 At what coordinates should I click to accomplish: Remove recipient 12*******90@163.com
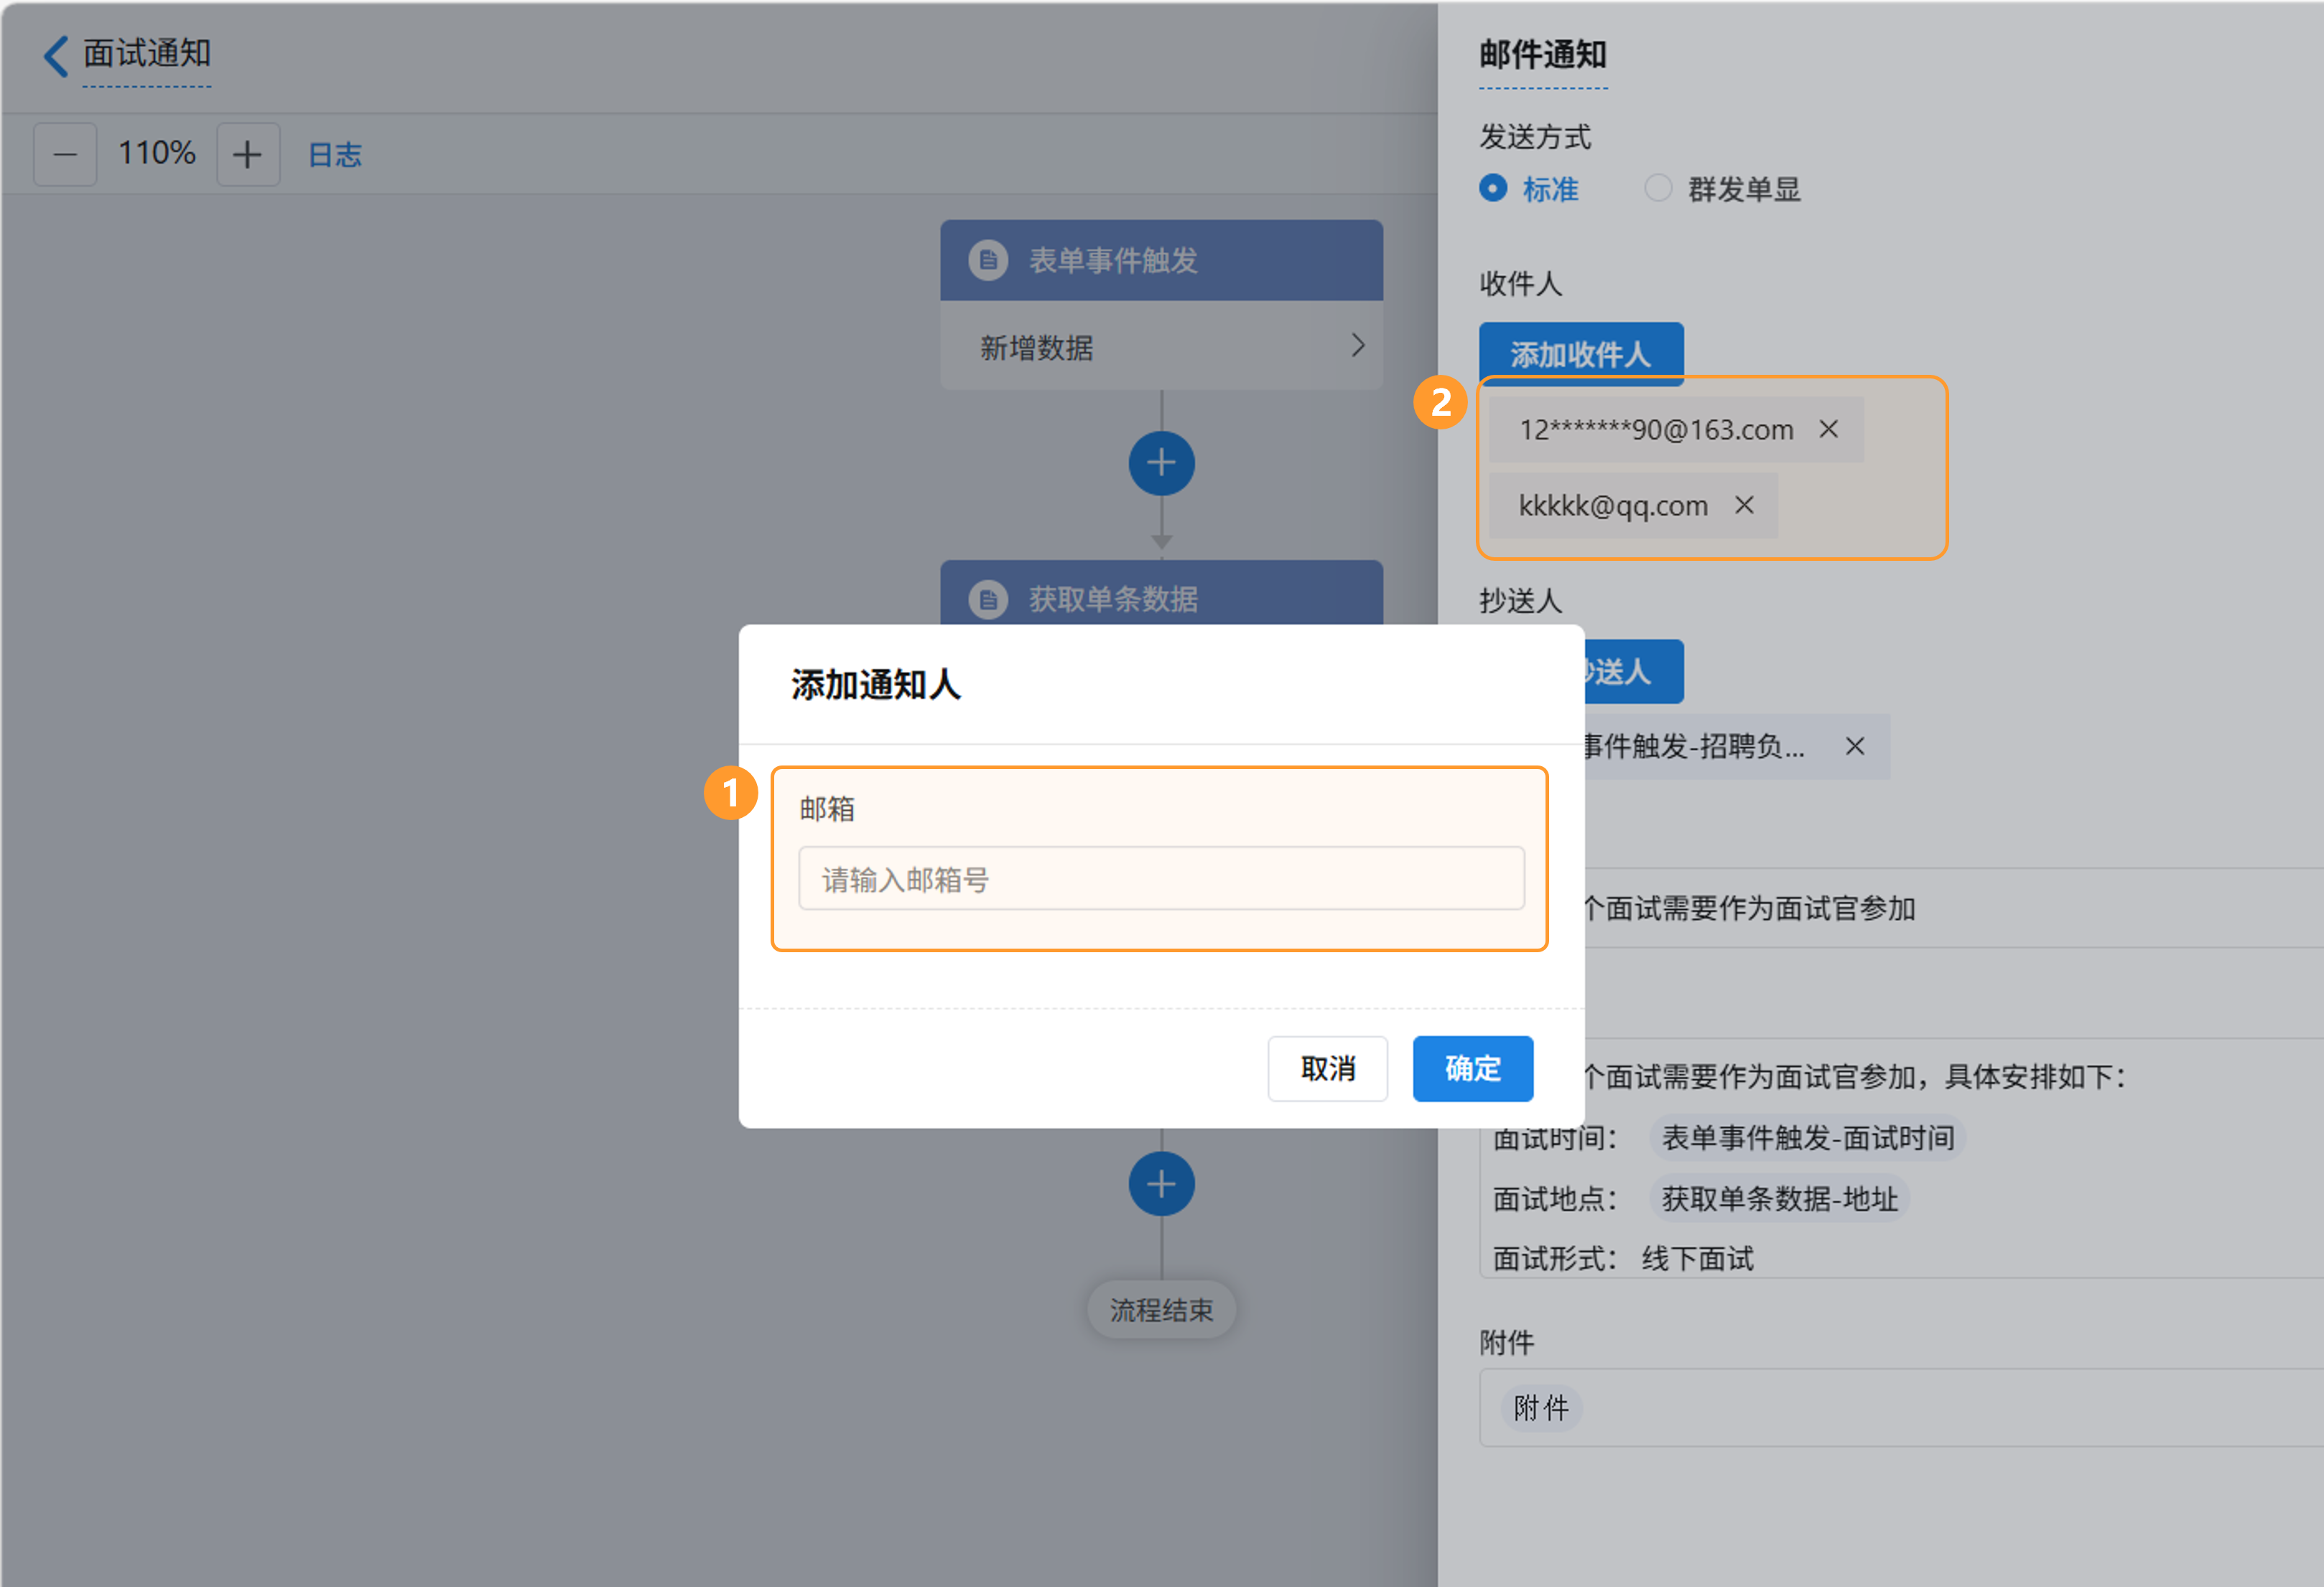point(1828,430)
